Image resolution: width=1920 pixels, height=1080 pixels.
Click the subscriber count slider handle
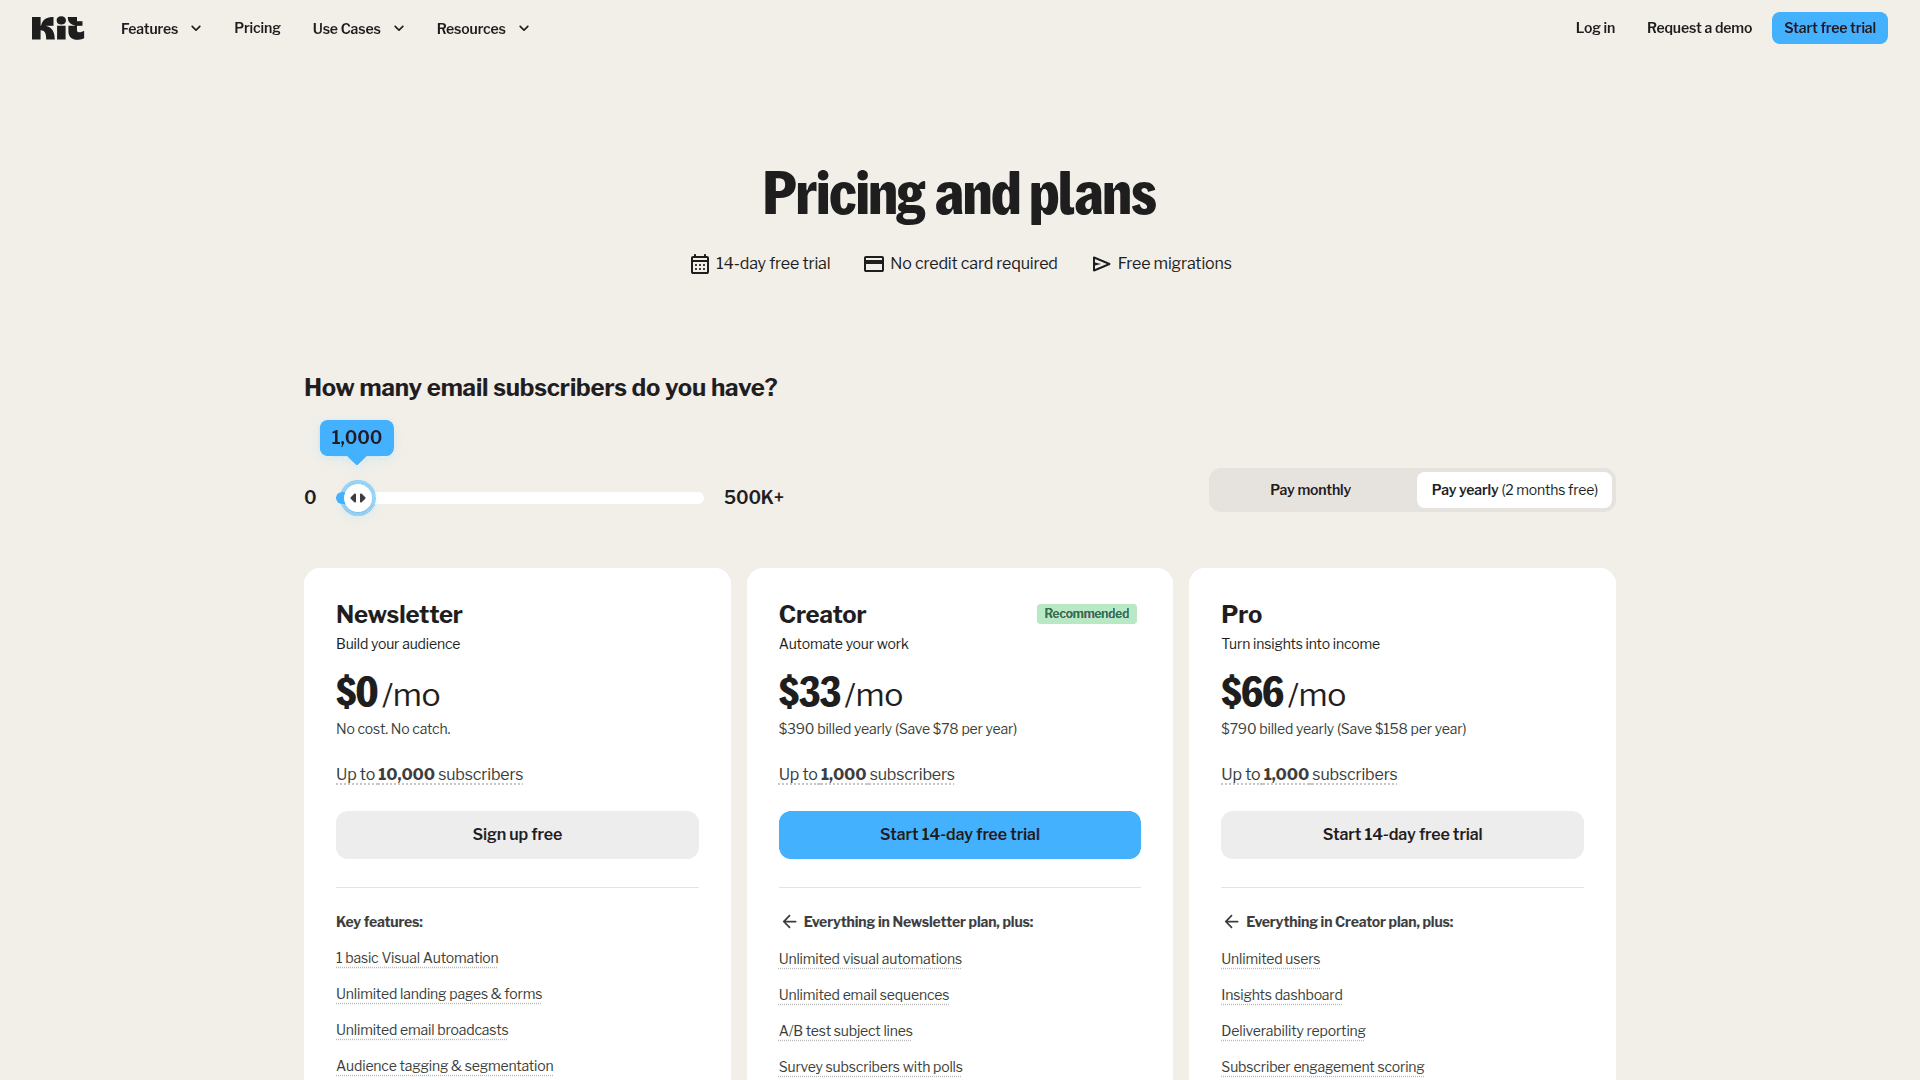(x=357, y=497)
